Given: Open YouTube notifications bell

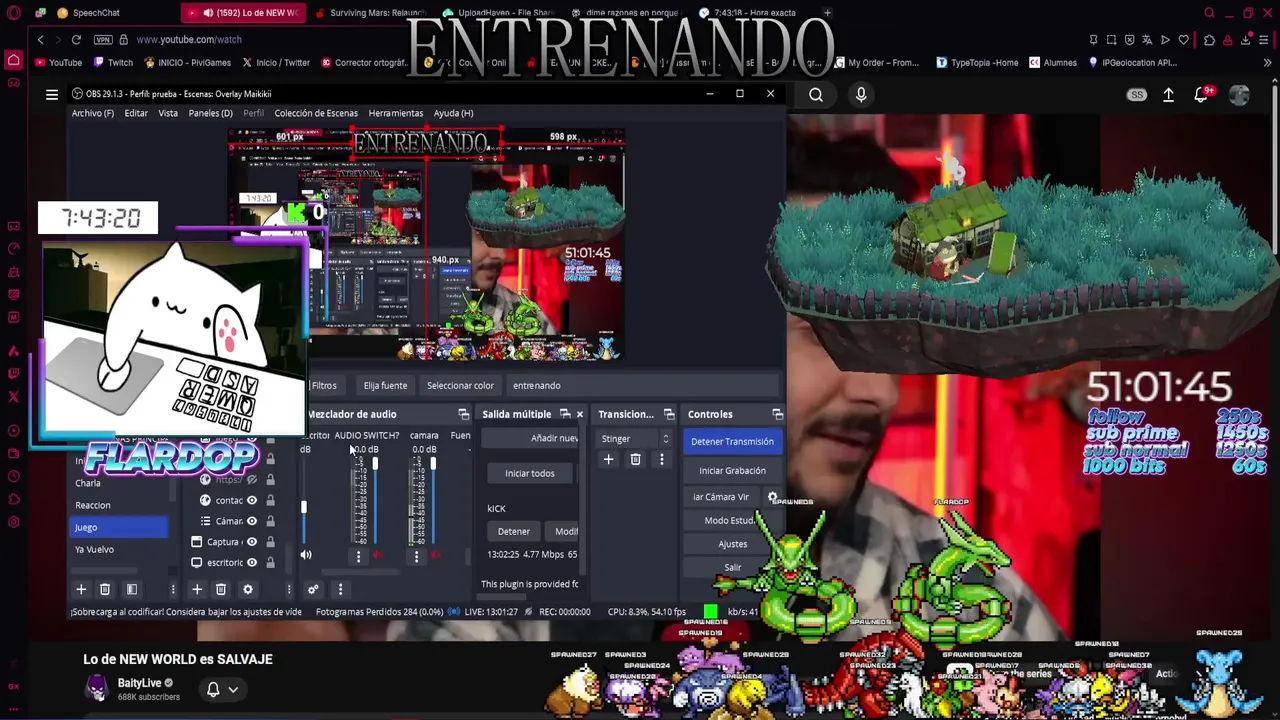Looking at the screenshot, I should click(1202, 94).
